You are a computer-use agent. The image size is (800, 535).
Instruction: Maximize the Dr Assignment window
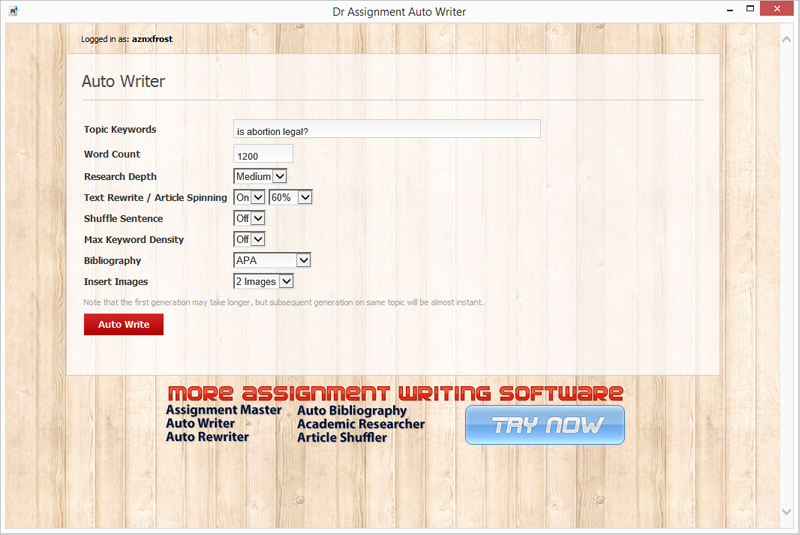click(750, 9)
